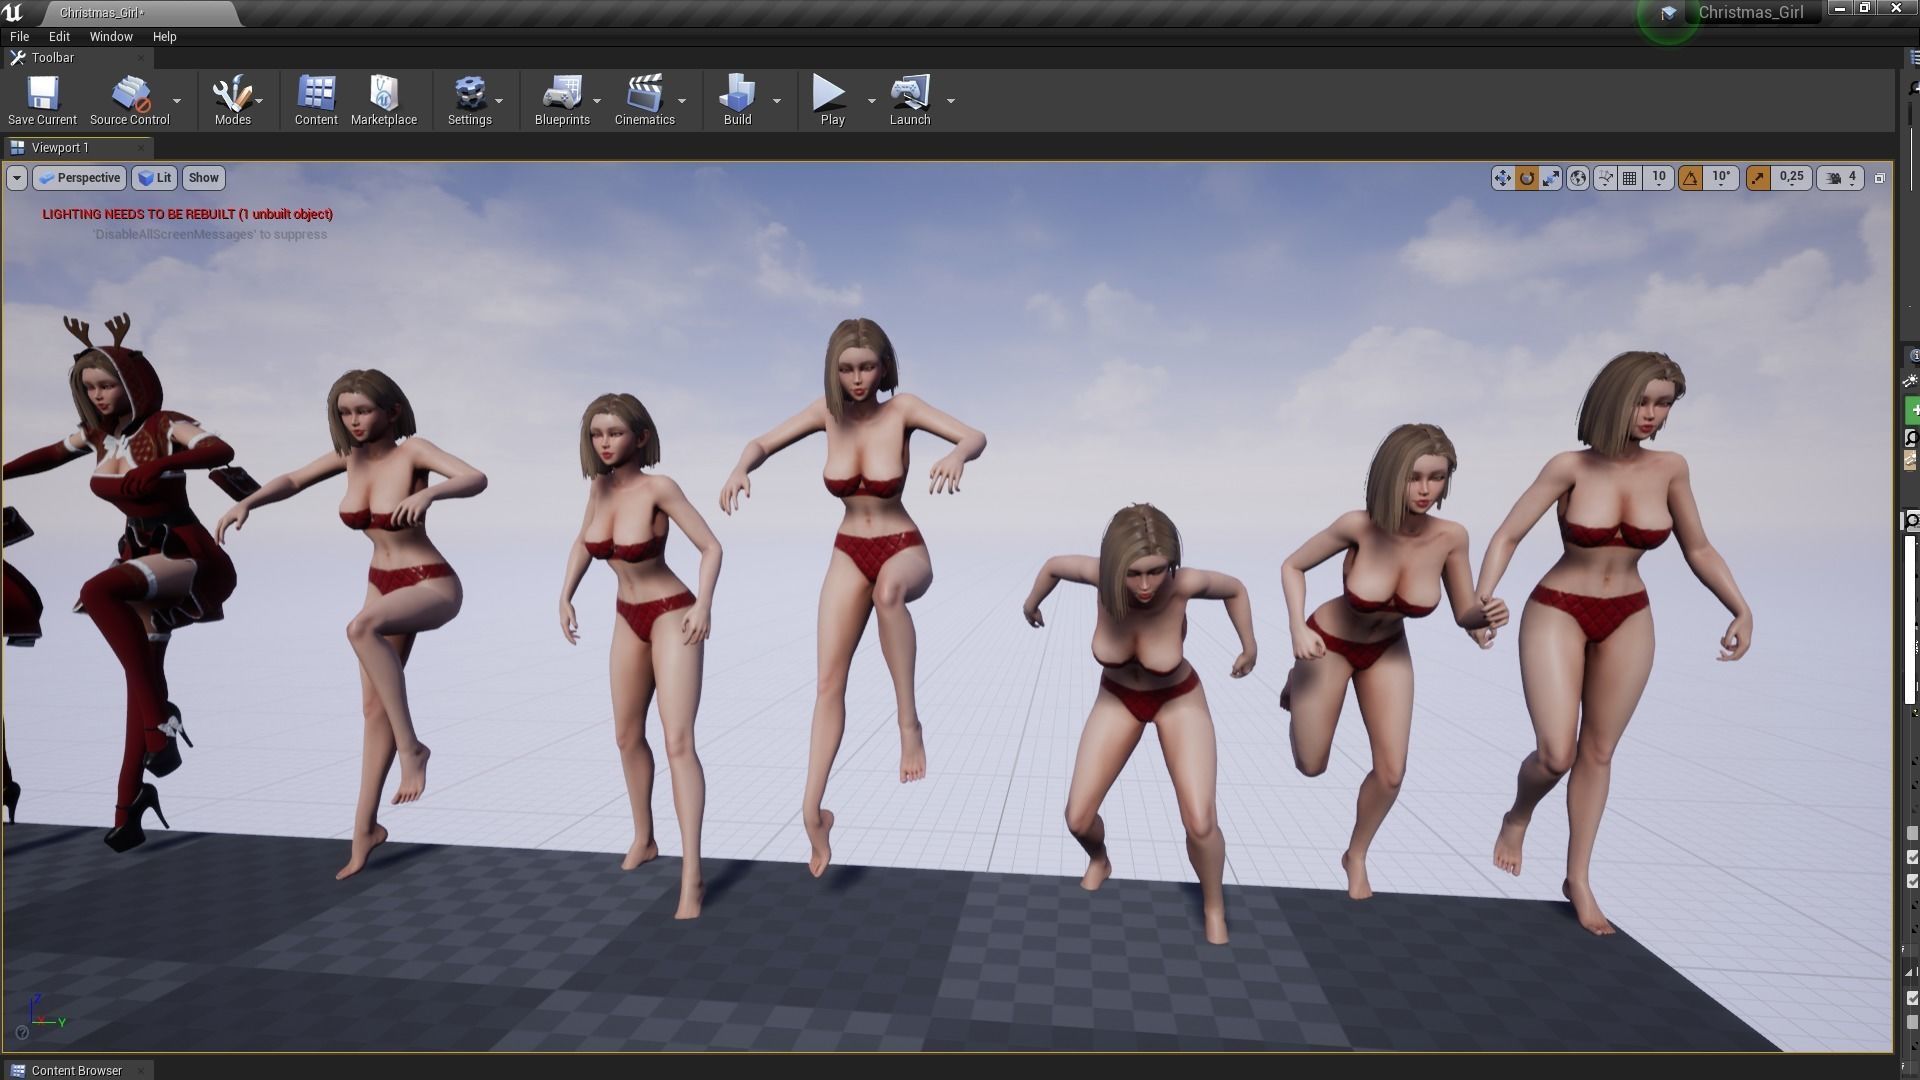The height and width of the screenshot is (1080, 1920).
Task: Open the 10° rotation snap dropdown
Action: pyautogui.click(x=1721, y=177)
